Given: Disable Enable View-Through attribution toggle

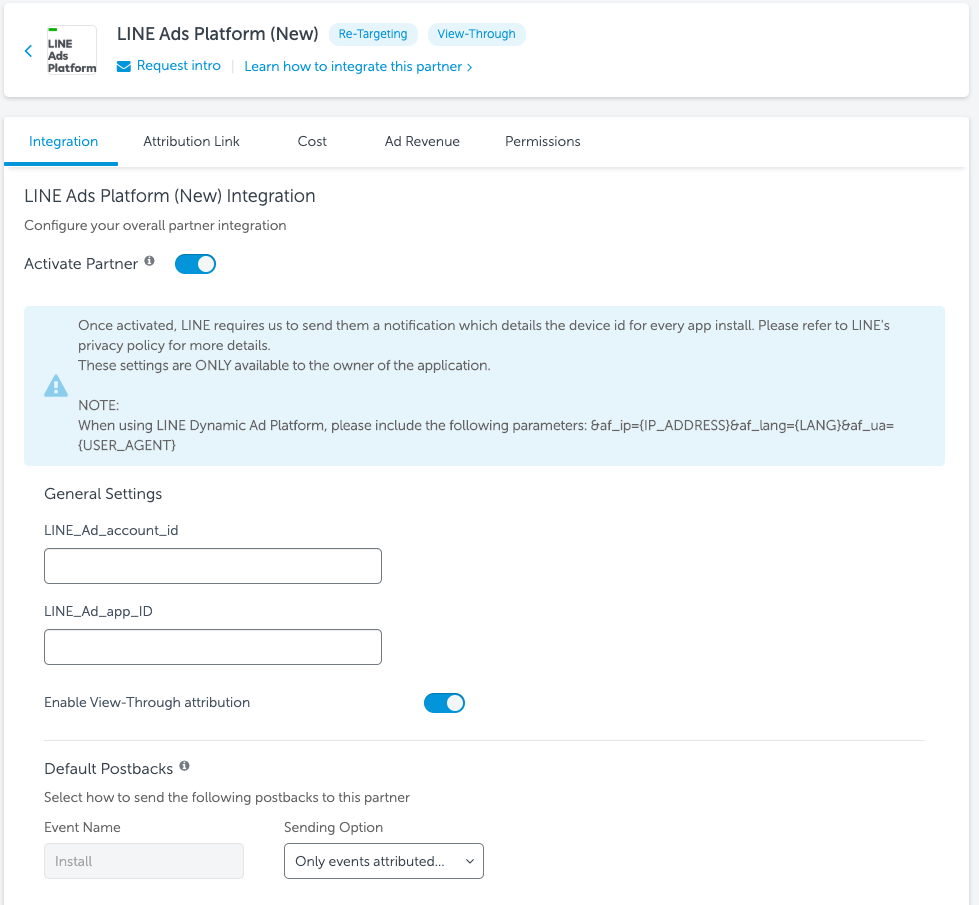Looking at the screenshot, I should (x=444, y=703).
